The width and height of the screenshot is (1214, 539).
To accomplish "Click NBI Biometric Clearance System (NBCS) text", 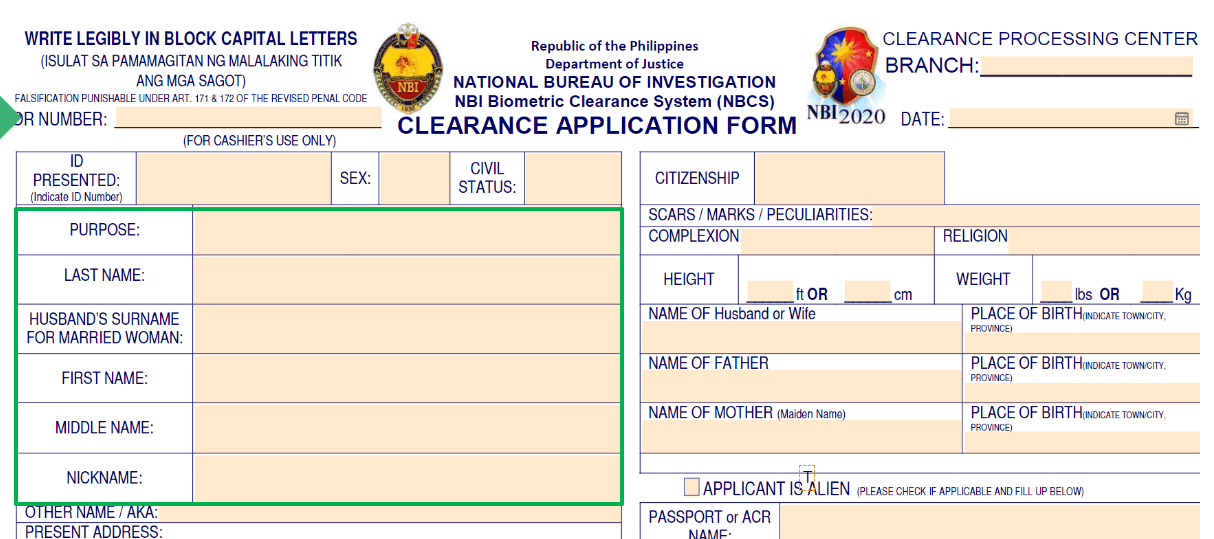I will [614, 101].
